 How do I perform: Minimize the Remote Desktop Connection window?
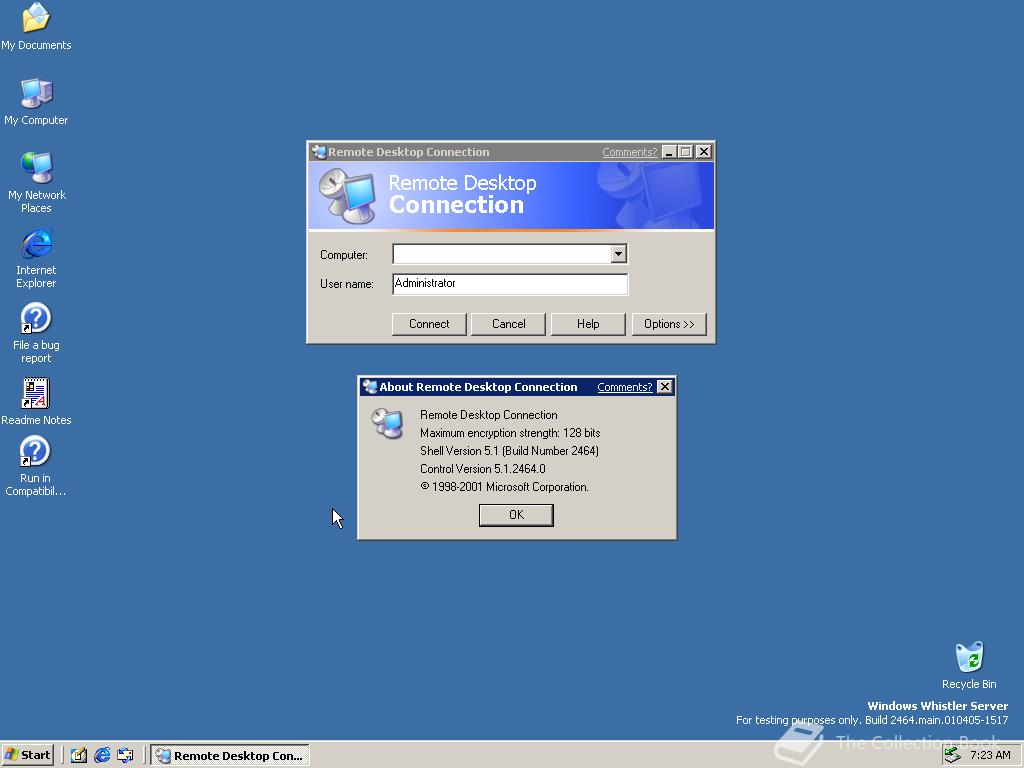(x=669, y=152)
